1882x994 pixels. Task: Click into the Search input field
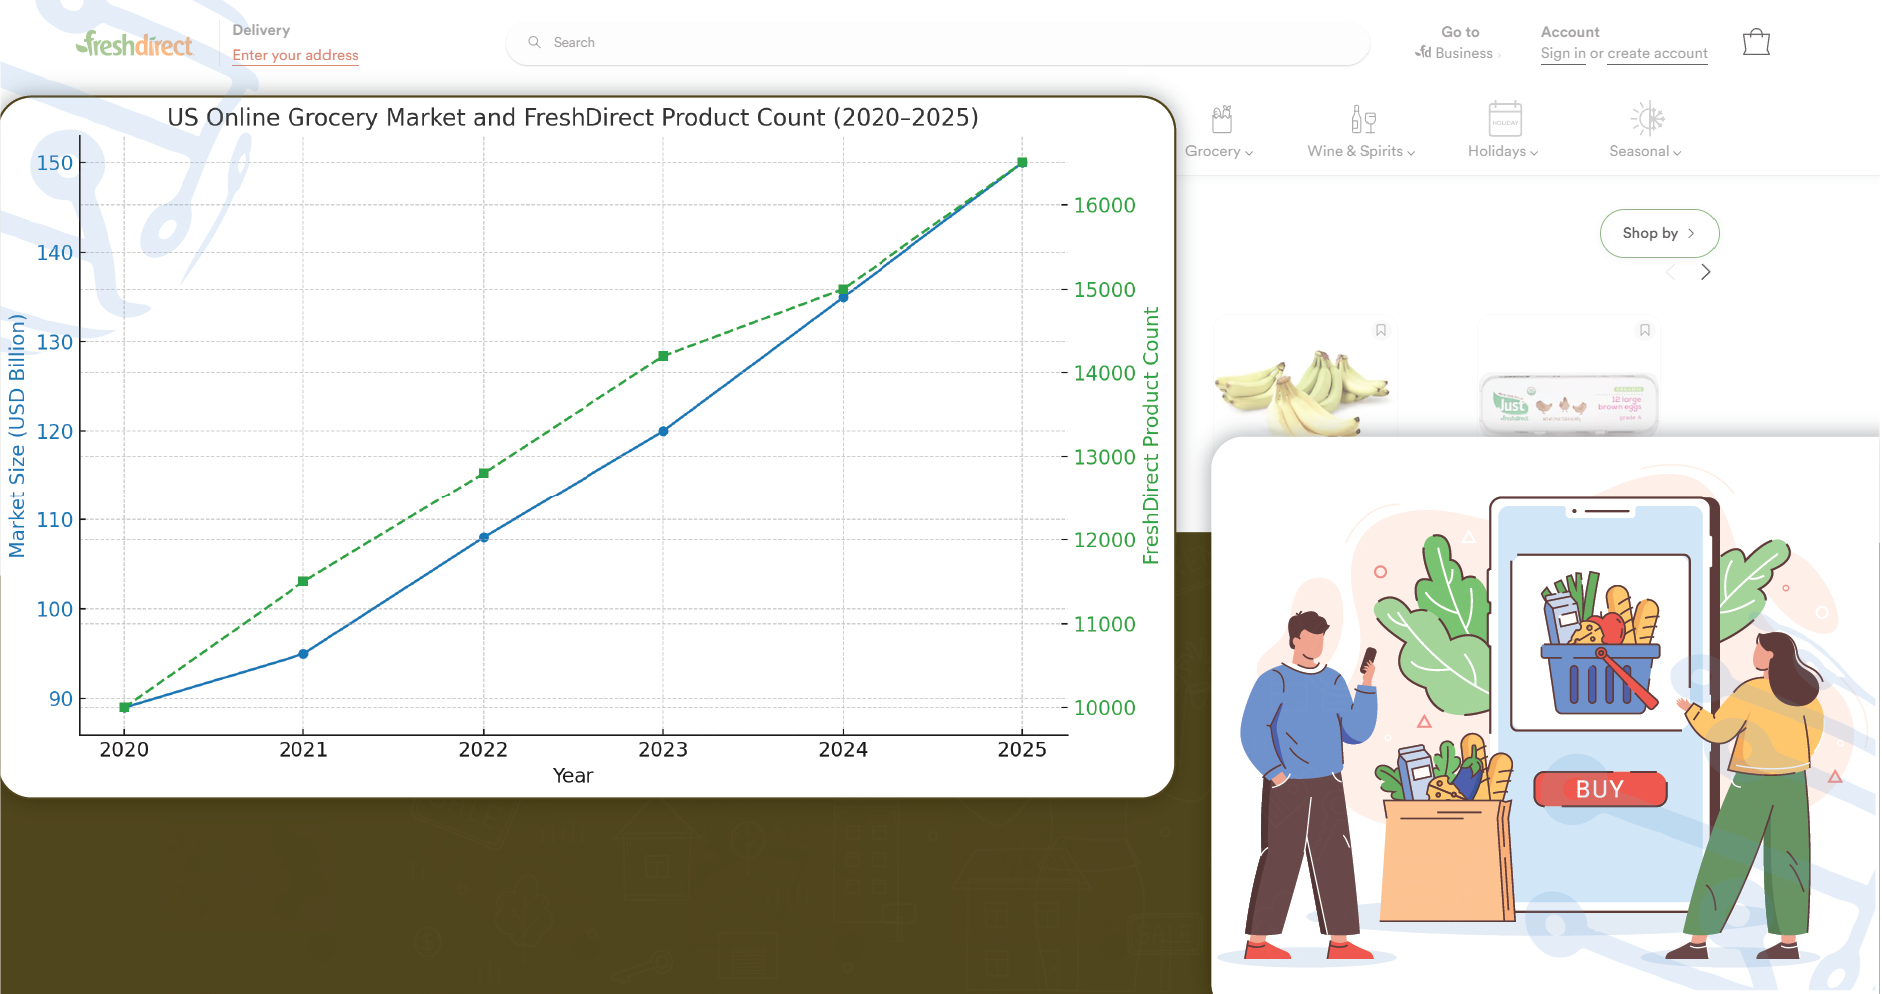pyautogui.click(x=940, y=42)
